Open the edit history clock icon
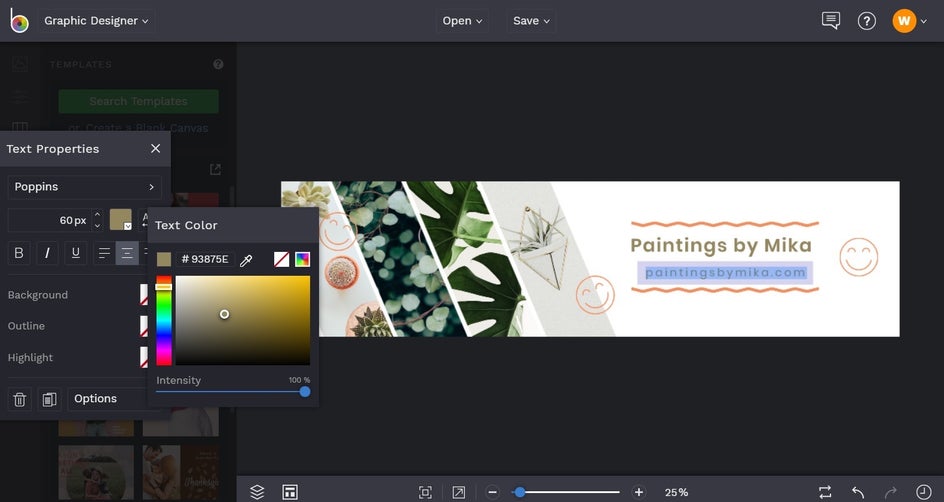944x502 pixels. click(x=923, y=492)
